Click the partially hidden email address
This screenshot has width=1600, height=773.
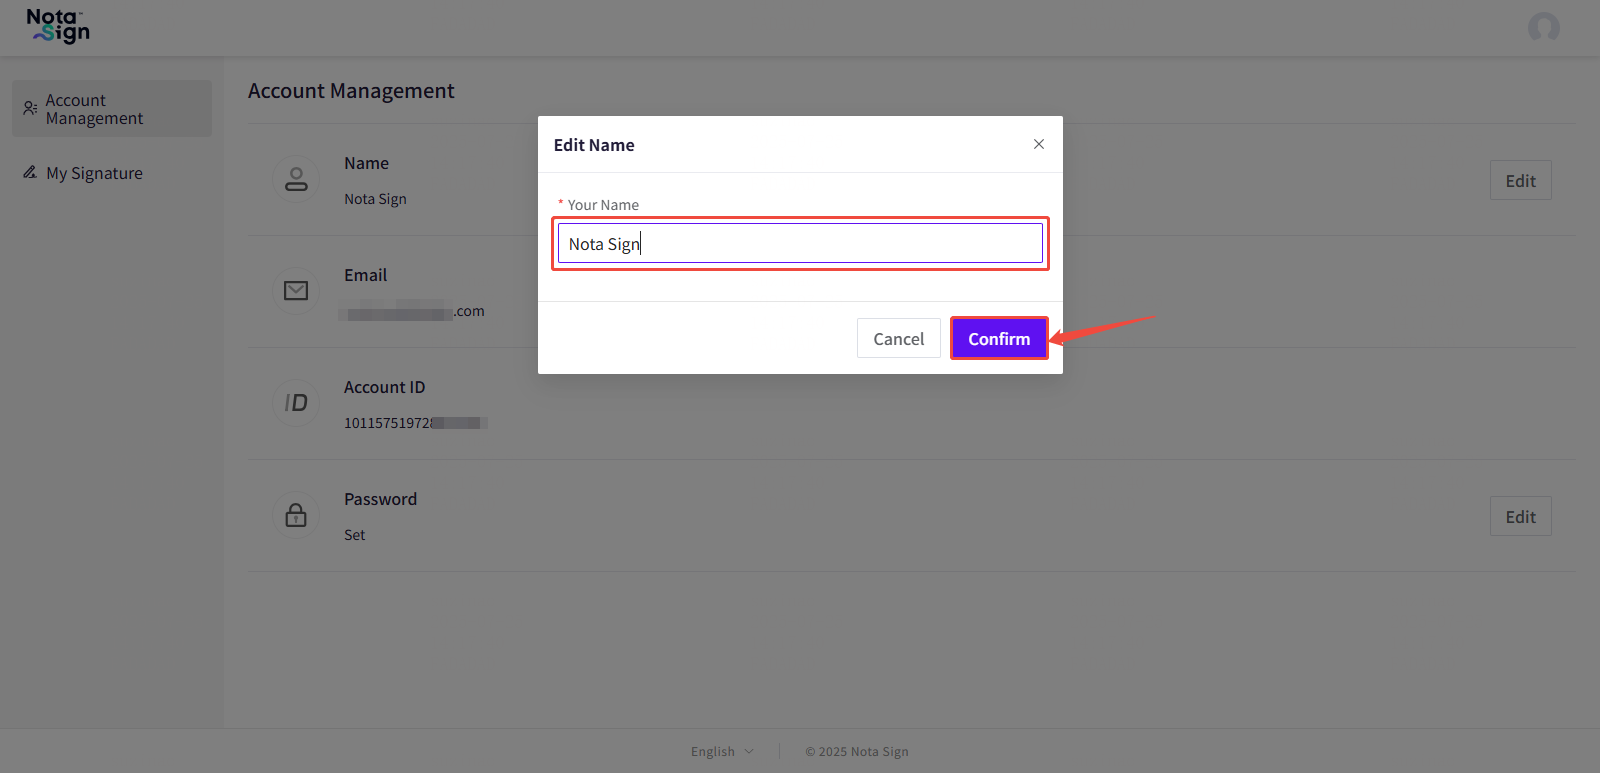(414, 312)
